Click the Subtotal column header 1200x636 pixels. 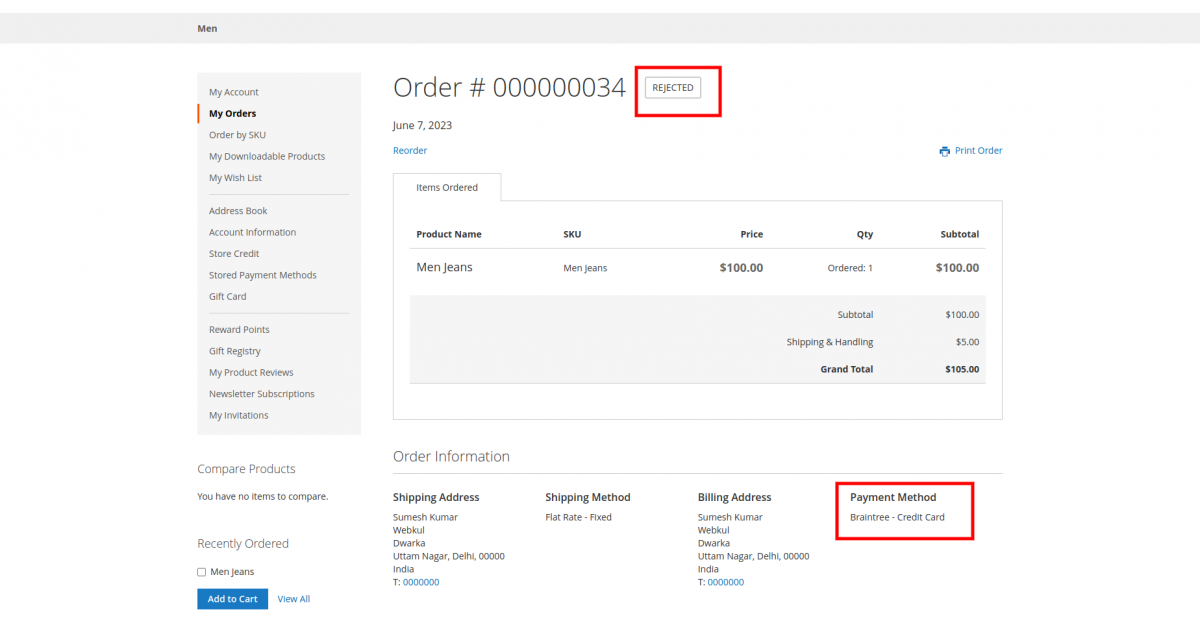(959, 234)
